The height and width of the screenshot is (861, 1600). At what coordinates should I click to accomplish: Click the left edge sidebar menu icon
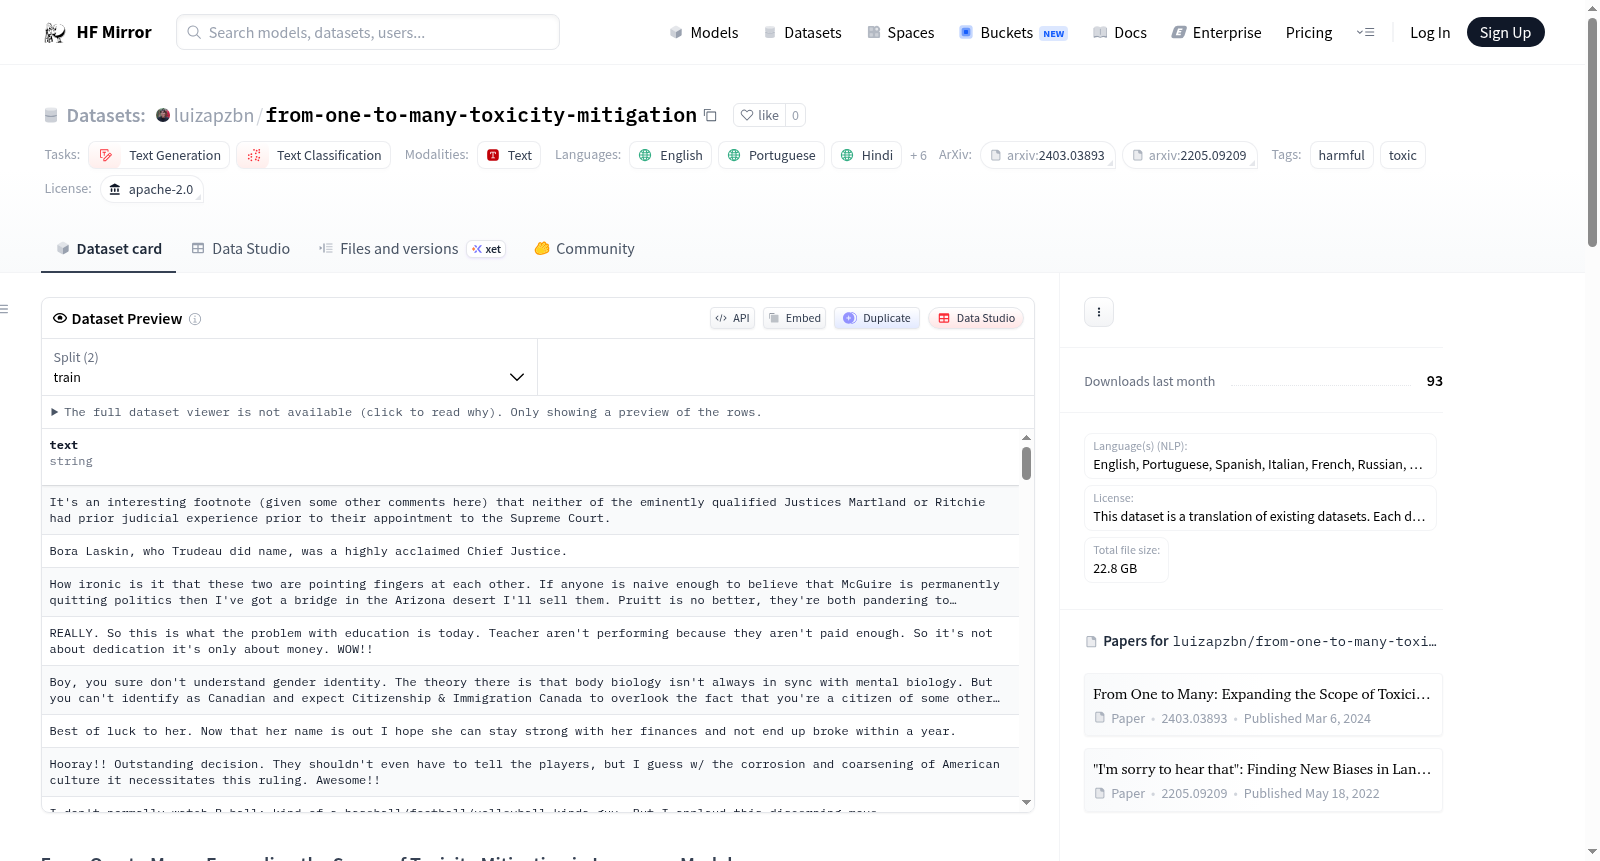click(4, 309)
